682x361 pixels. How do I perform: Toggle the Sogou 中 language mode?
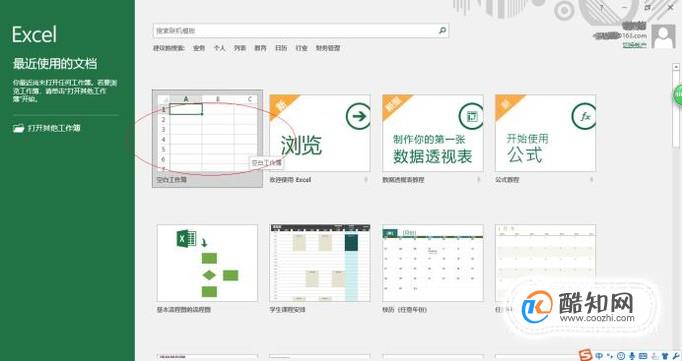[x=599, y=356]
